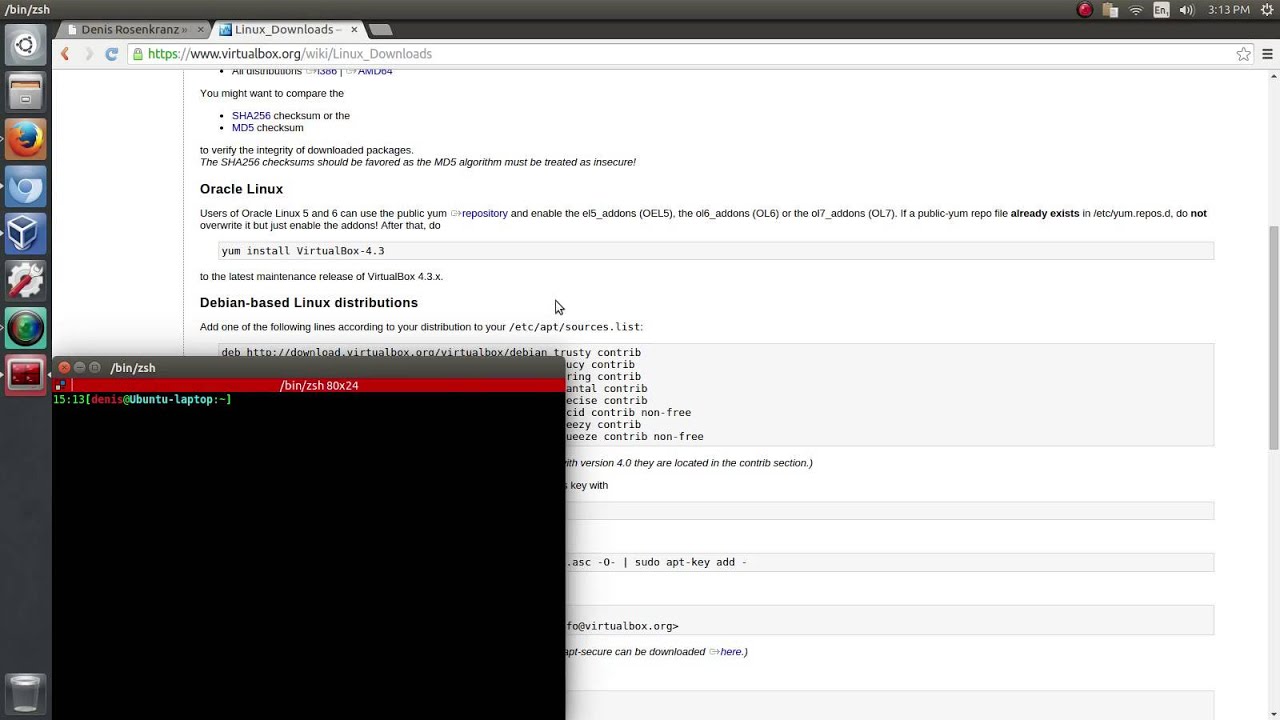1280x720 pixels.
Task: Click the red recording indicator in tray
Action: tap(1085, 10)
